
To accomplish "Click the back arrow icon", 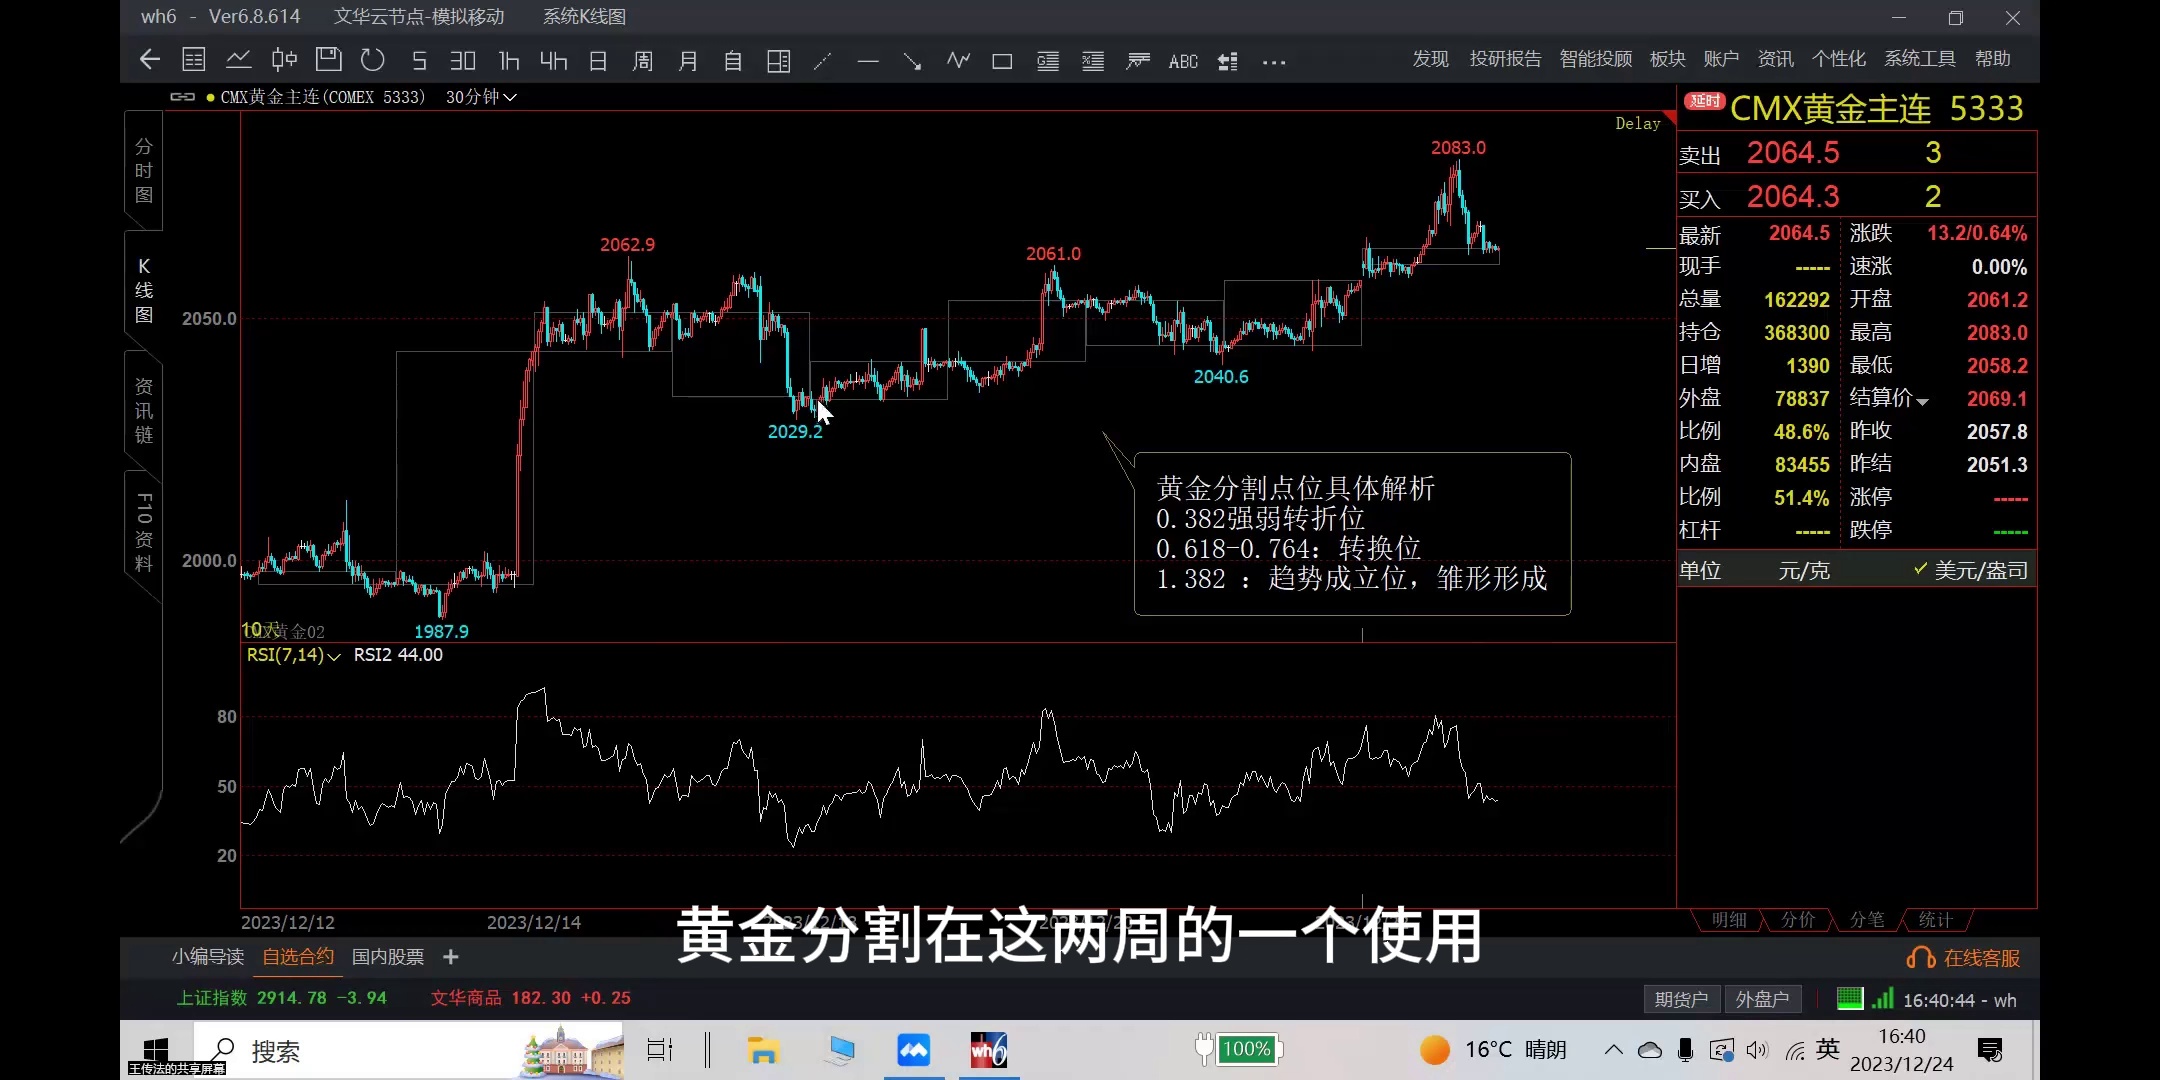I will point(150,60).
